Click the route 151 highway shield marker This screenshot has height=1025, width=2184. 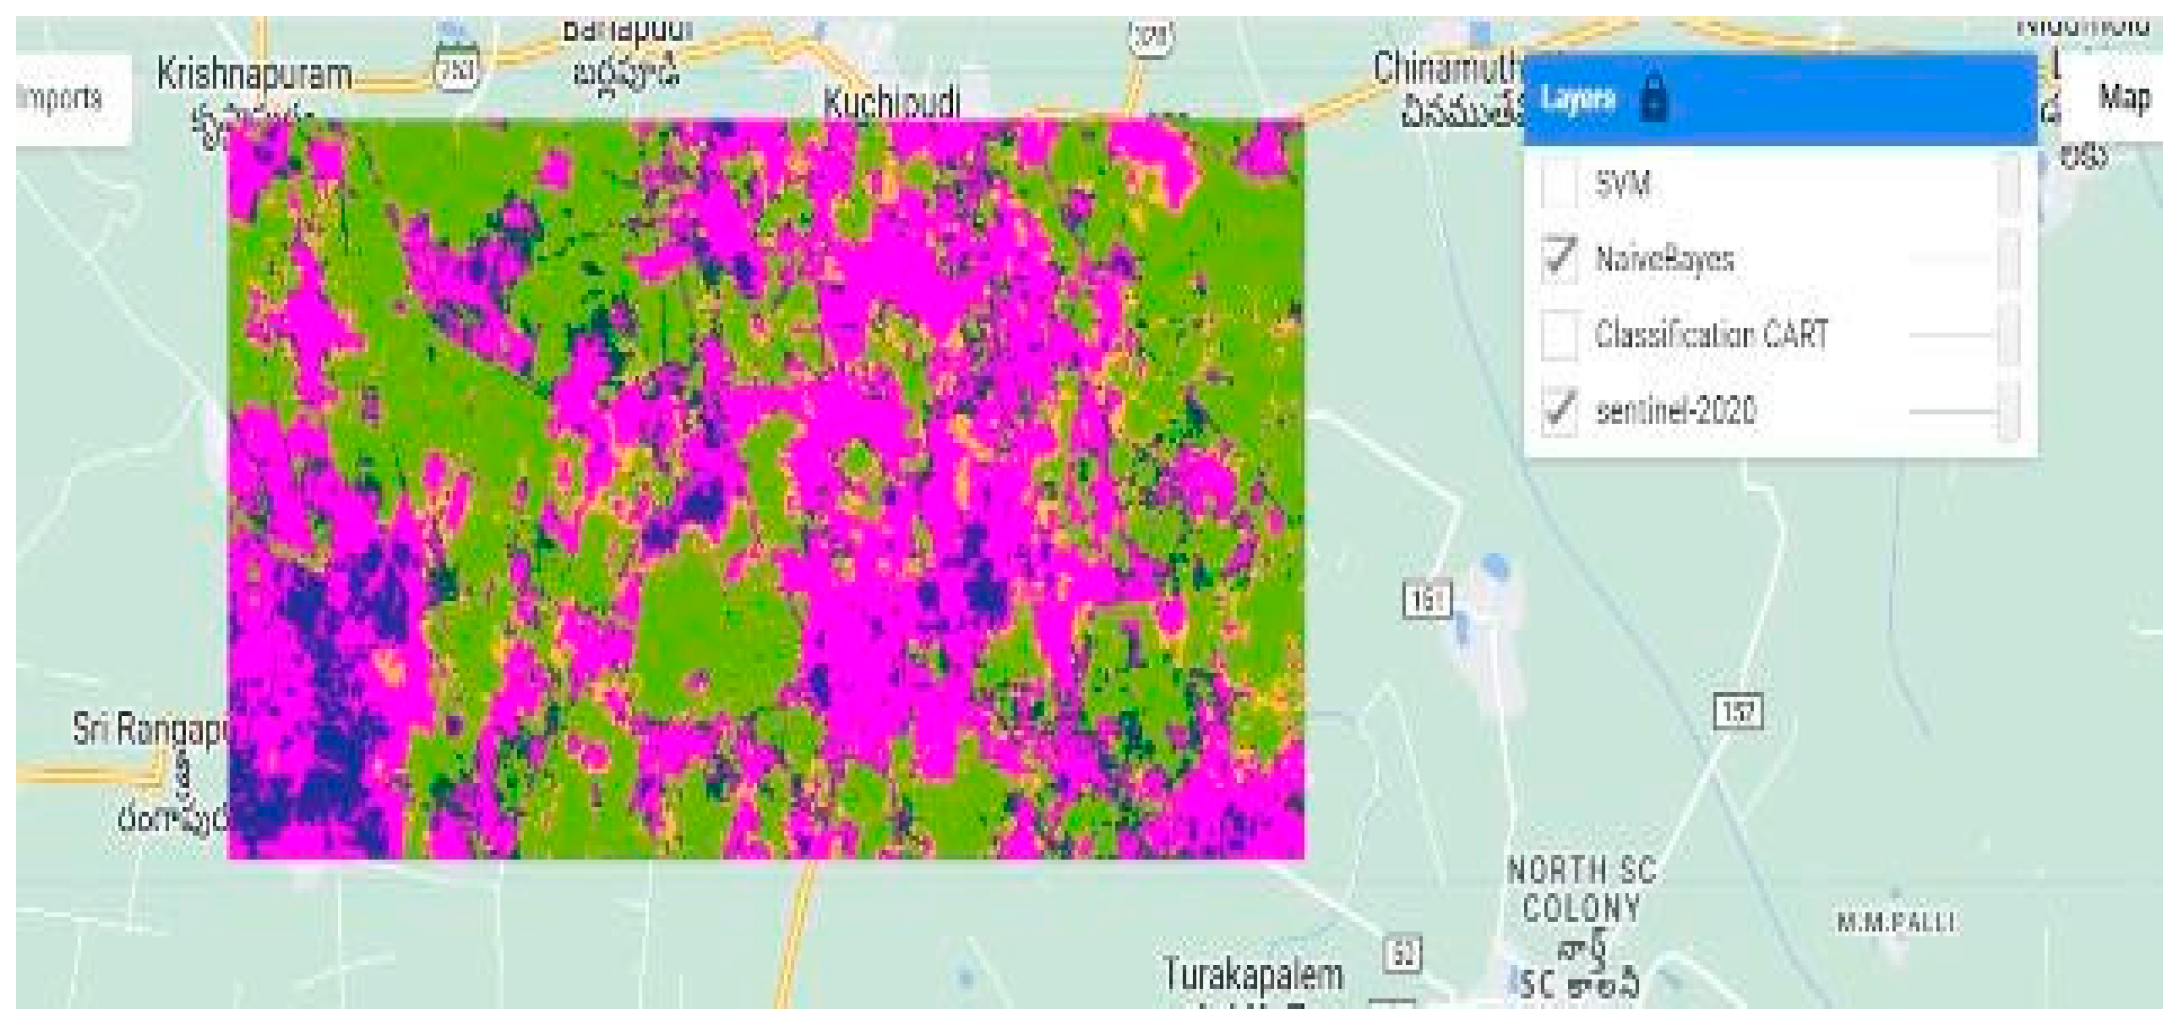1426,601
